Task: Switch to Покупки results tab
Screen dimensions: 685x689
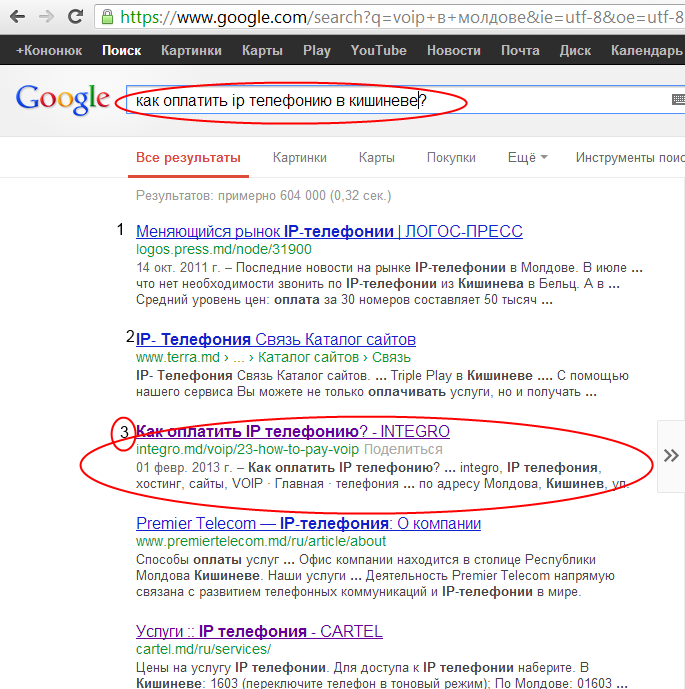Action: pyautogui.click(x=451, y=158)
